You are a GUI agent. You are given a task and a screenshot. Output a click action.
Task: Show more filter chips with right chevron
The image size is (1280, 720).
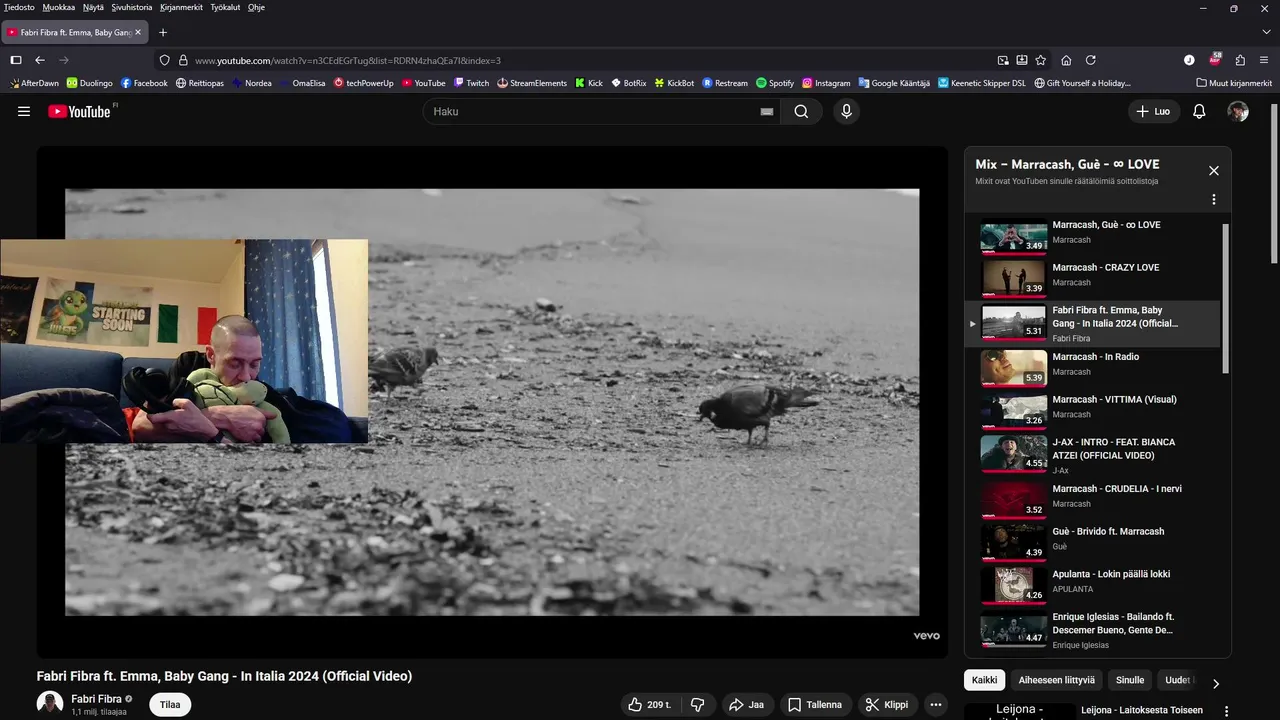pos(1216,684)
